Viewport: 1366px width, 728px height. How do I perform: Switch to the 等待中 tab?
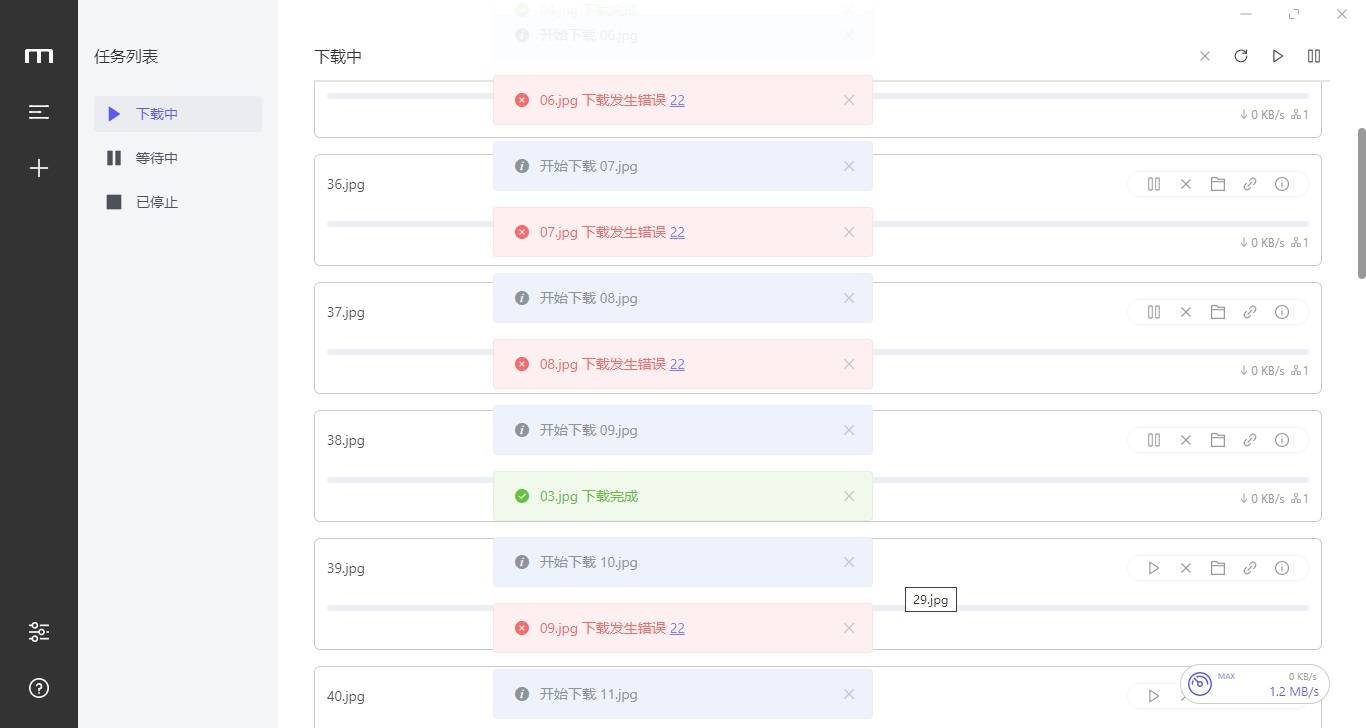click(157, 158)
